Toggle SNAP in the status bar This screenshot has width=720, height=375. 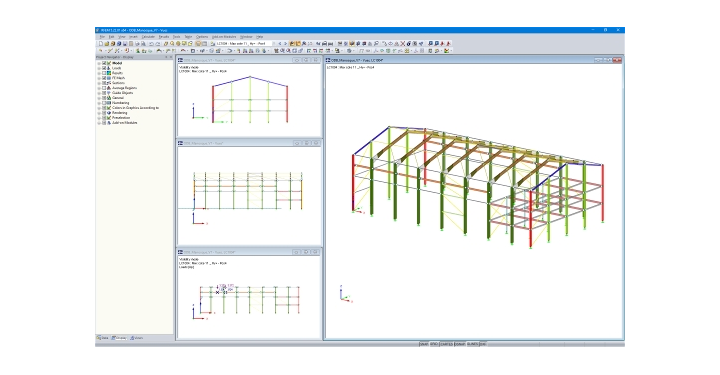(x=423, y=344)
